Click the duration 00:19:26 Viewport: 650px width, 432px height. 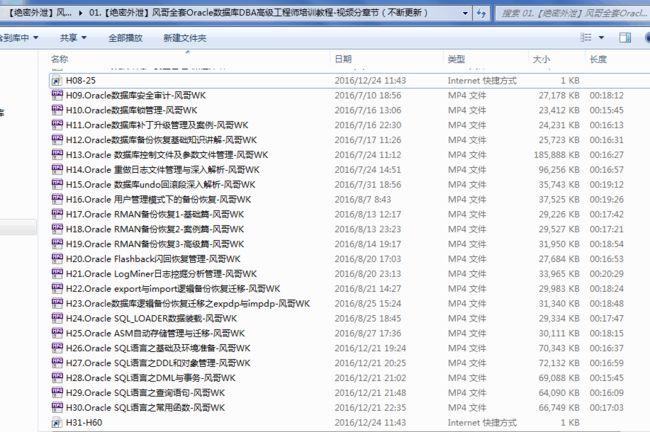[x=606, y=200]
